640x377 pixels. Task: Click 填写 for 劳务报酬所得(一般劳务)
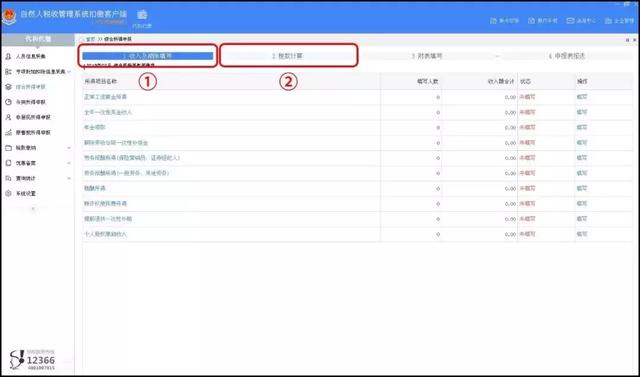coord(582,173)
